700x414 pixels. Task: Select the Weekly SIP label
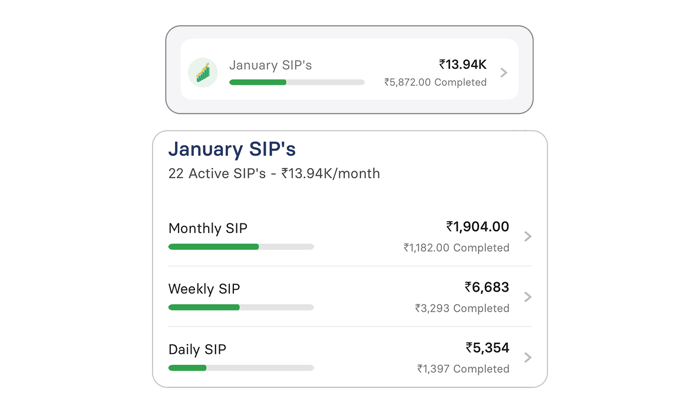click(x=204, y=289)
